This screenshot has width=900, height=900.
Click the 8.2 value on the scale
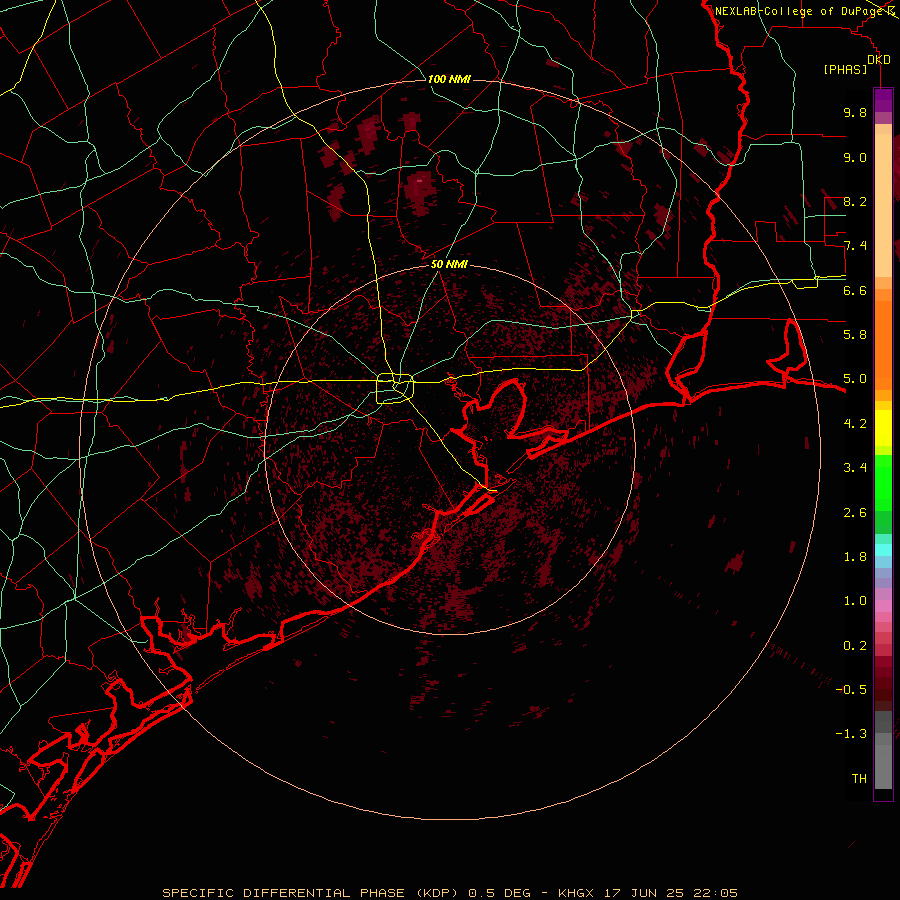[x=855, y=202]
